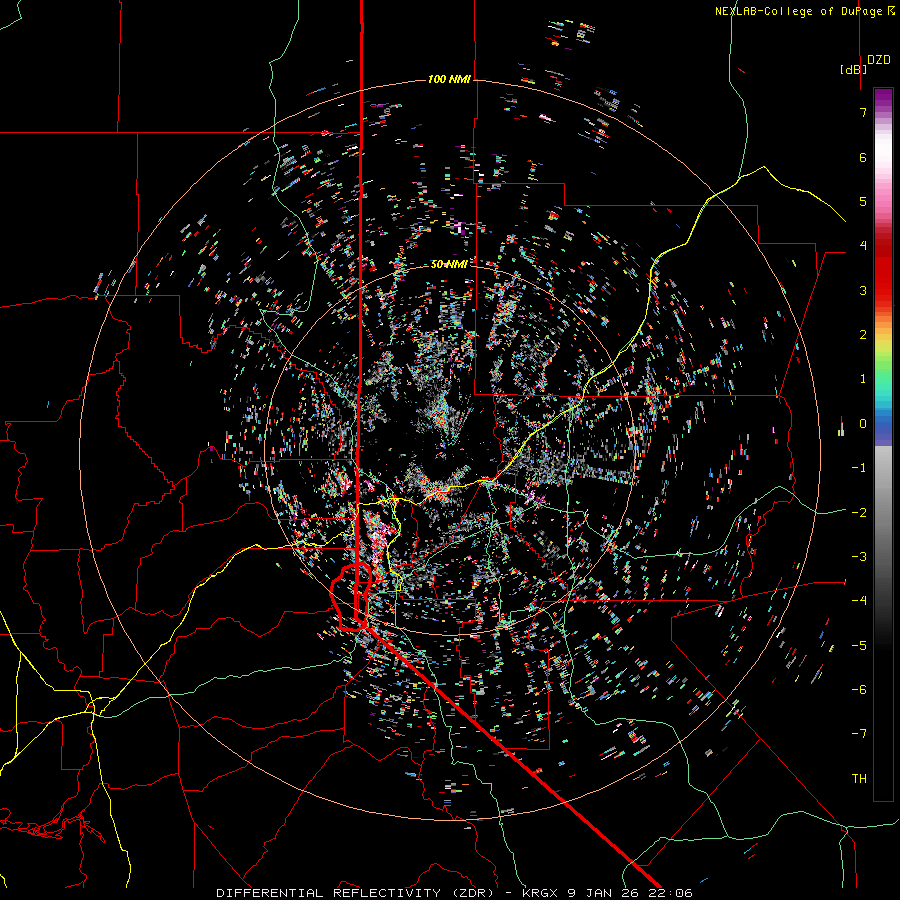Click the DZD legend title
Viewport: 900px width, 900px height.
879,60
